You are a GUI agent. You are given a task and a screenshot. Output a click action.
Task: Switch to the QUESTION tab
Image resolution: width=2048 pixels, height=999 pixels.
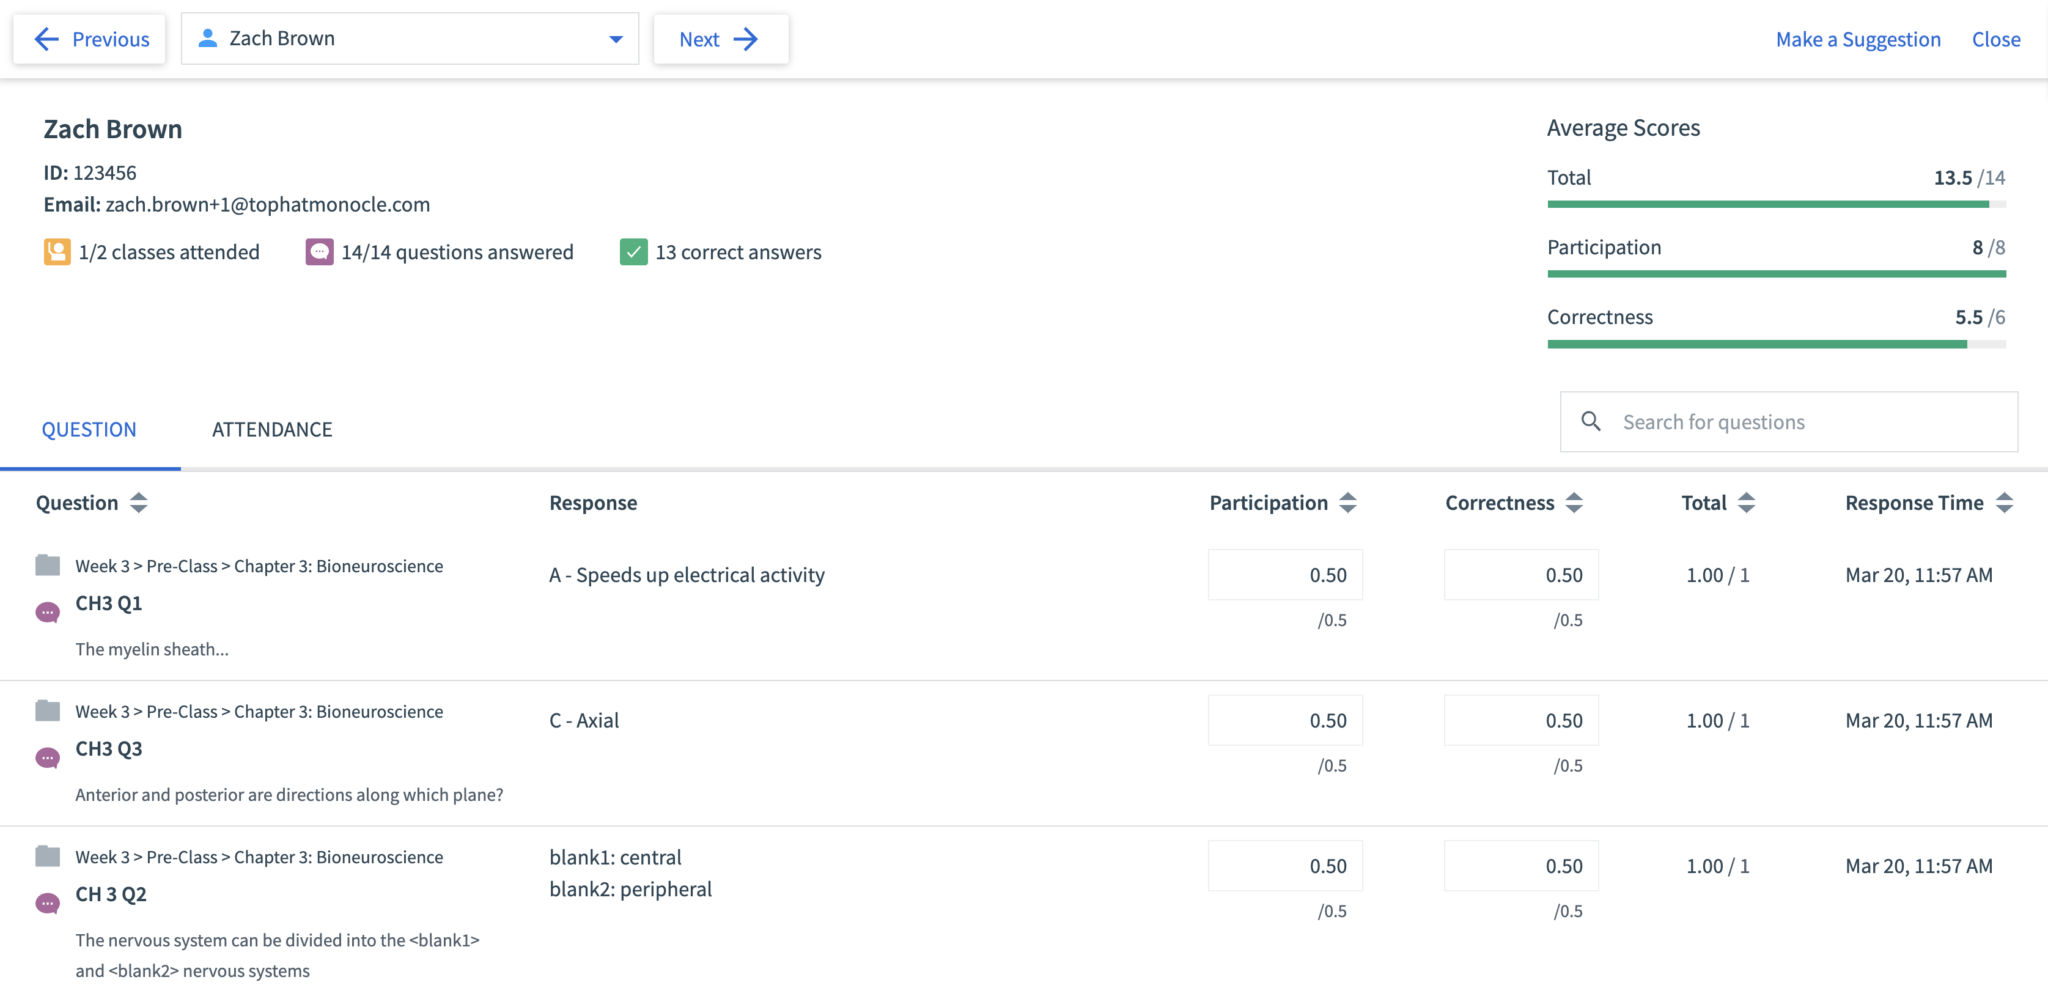point(89,430)
